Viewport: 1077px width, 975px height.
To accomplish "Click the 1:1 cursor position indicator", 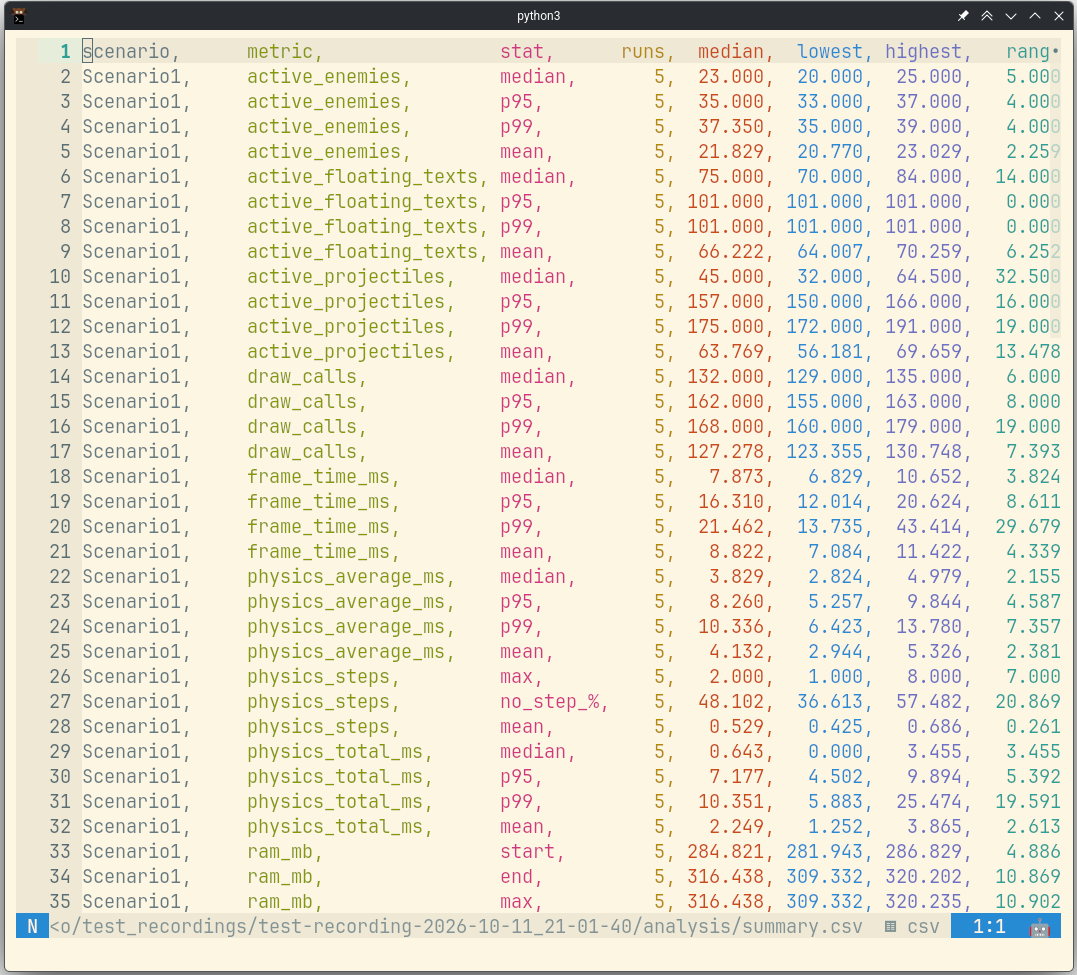I will 989,926.
